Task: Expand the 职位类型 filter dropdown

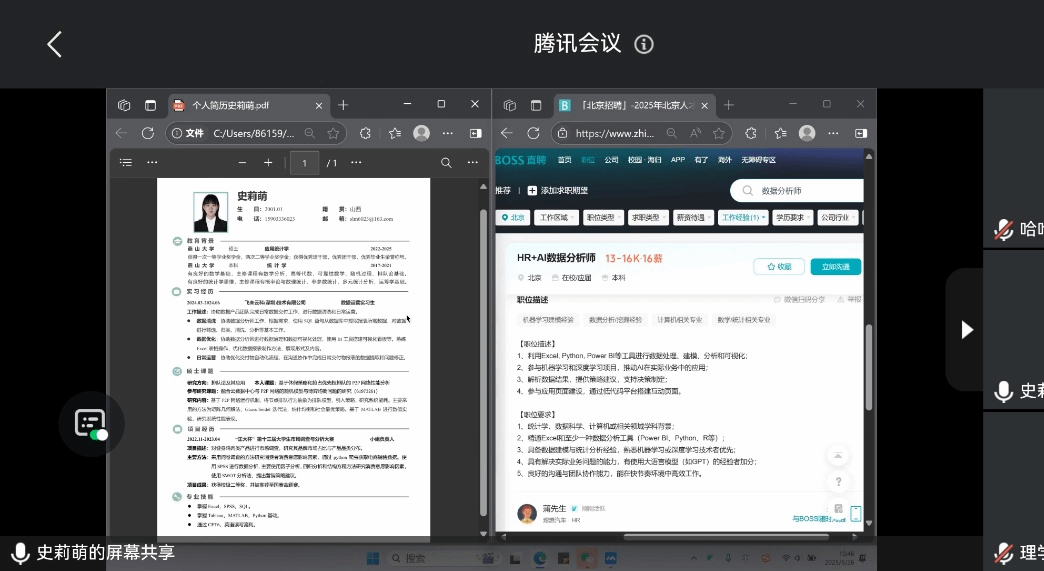Action: coord(603,218)
